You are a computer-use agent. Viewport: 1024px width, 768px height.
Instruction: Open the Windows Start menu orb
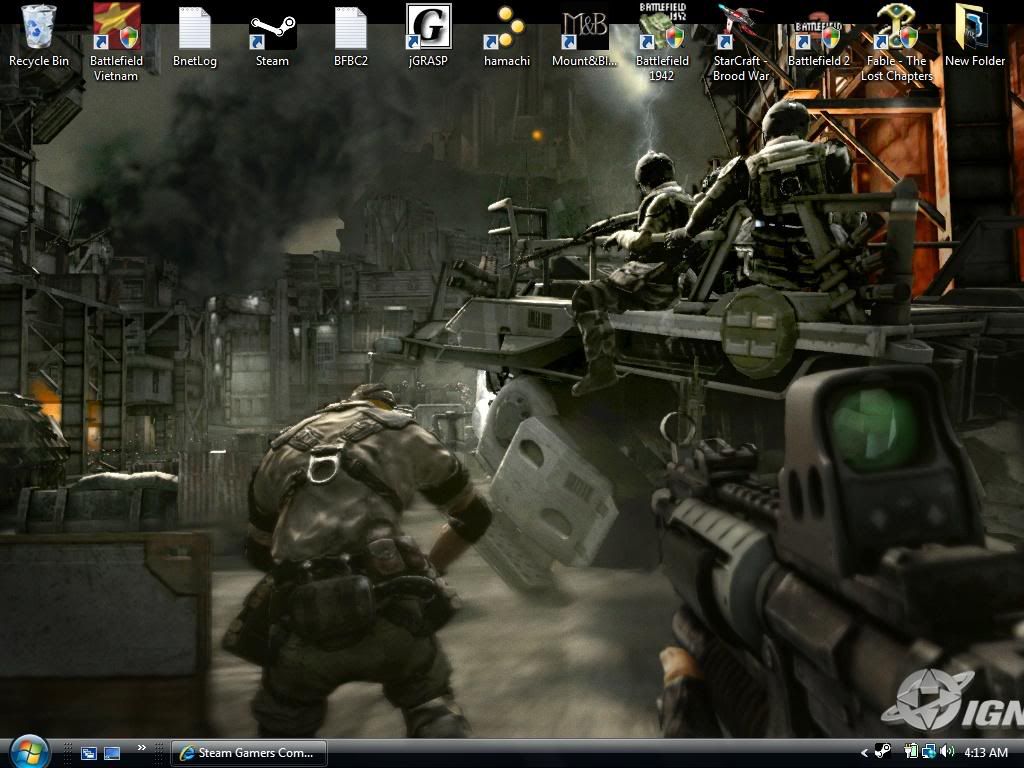(28, 752)
